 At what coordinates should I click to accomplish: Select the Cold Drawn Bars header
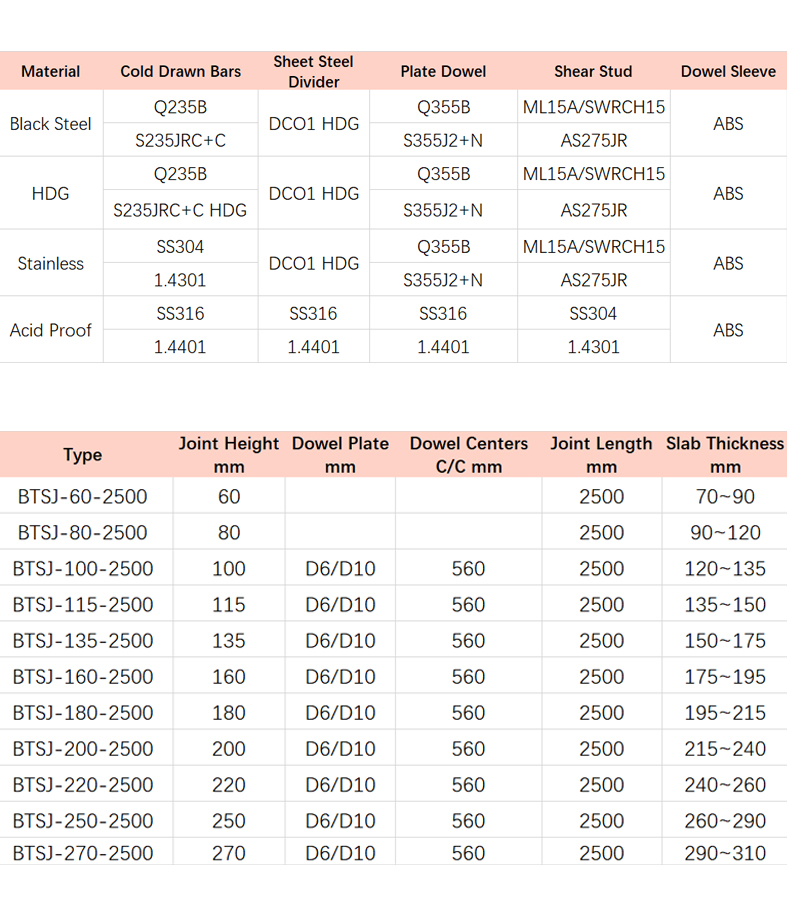[x=181, y=71]
